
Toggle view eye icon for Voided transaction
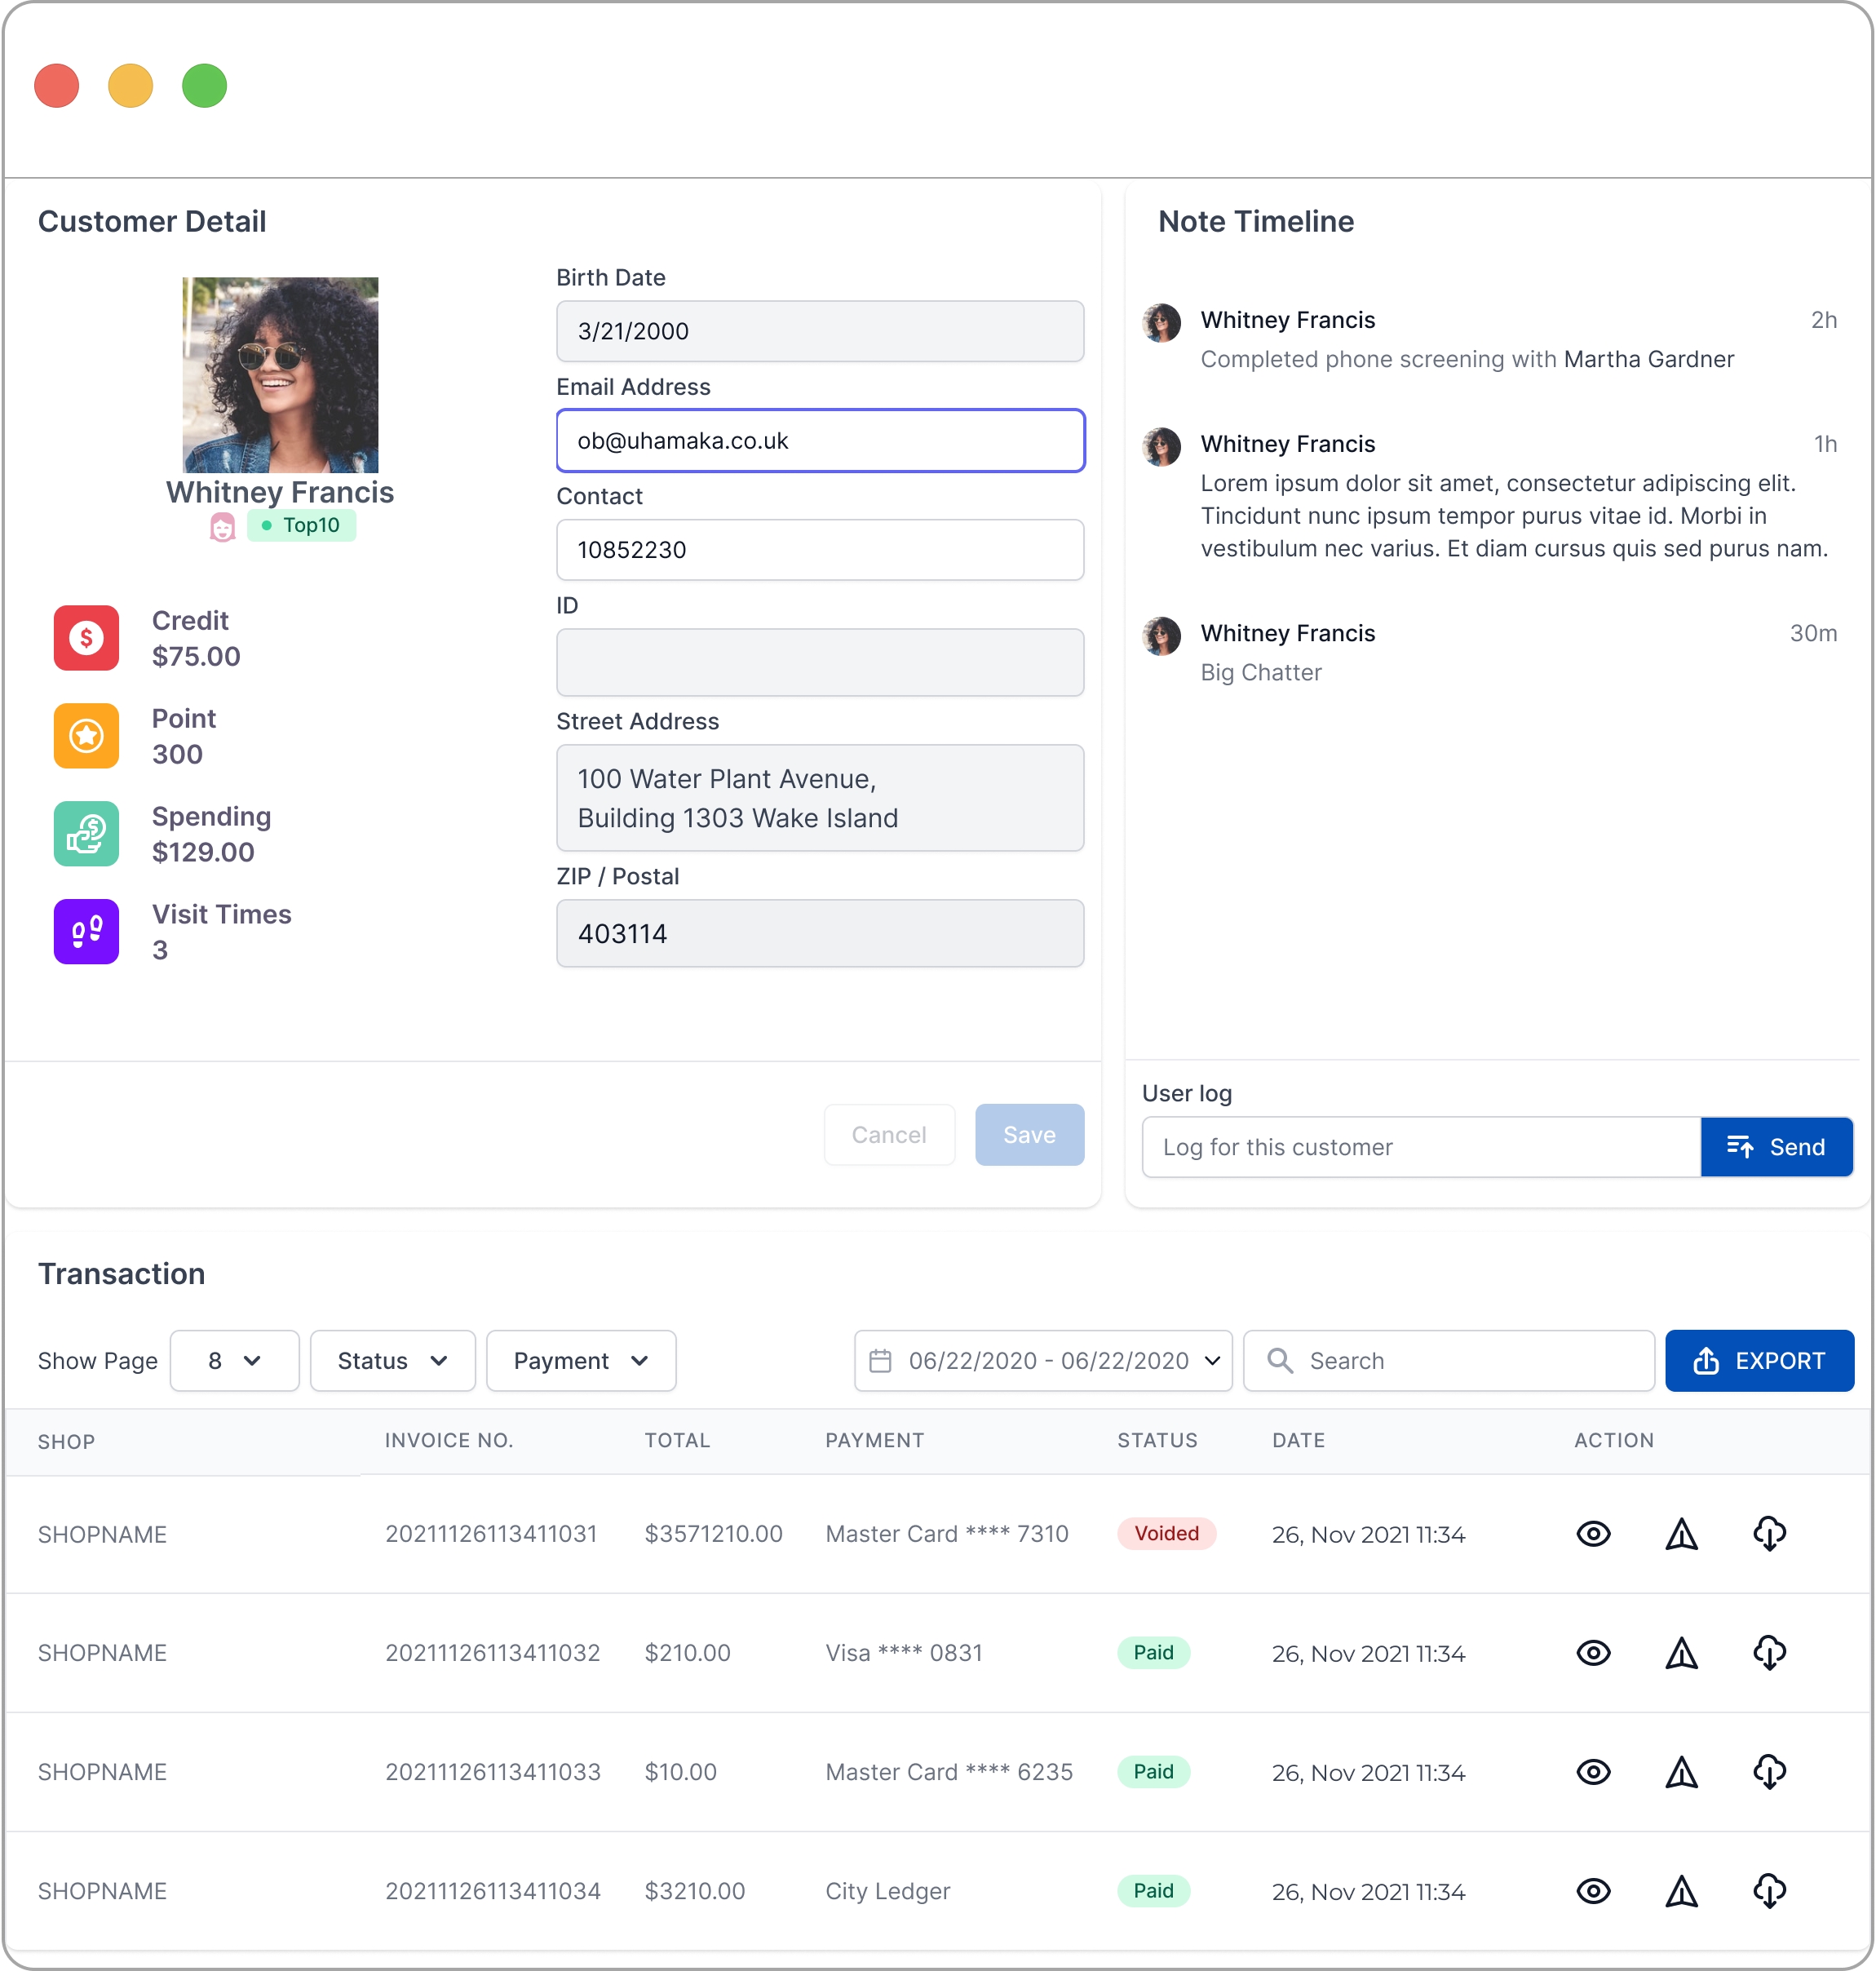pyautogui.click(x=1593, y=1534)
